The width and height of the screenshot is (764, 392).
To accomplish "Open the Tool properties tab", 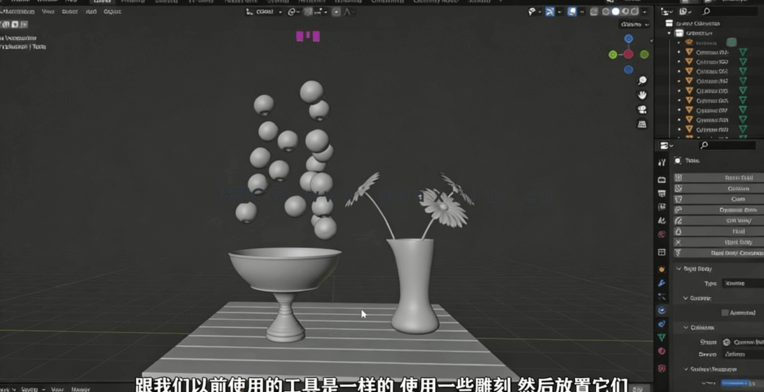I will click(661, 162).
